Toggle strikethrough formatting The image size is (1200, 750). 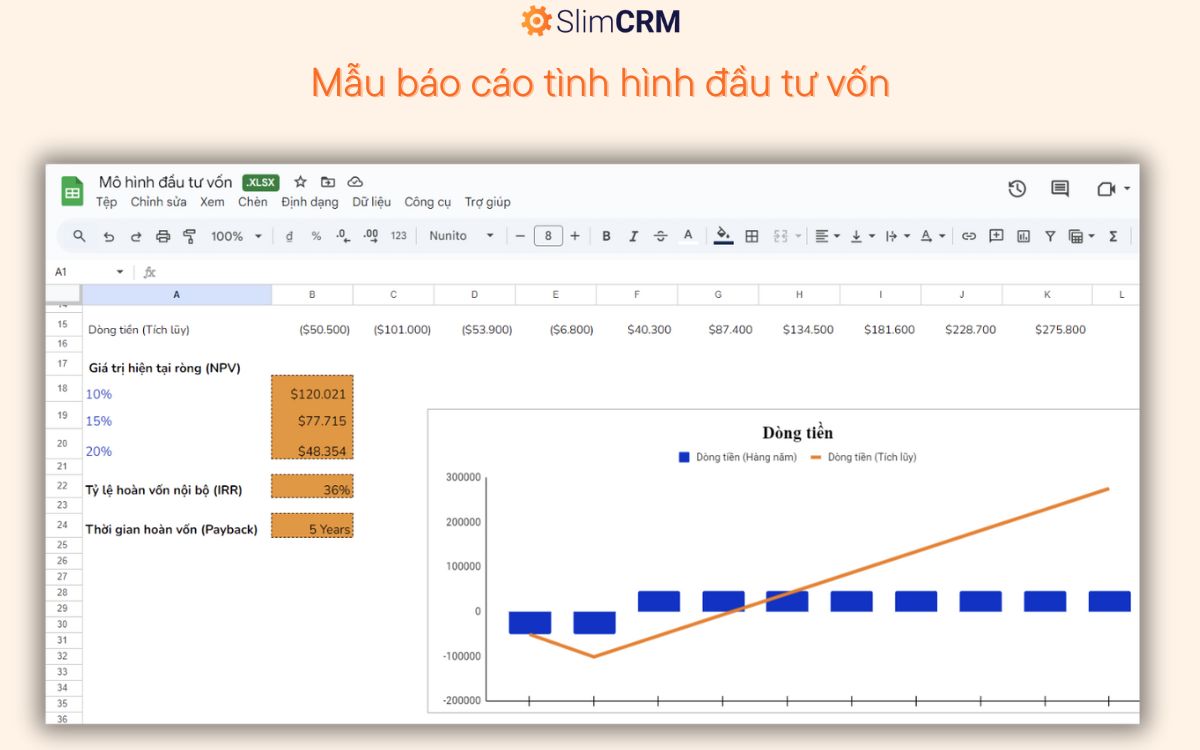click(660, 236)
